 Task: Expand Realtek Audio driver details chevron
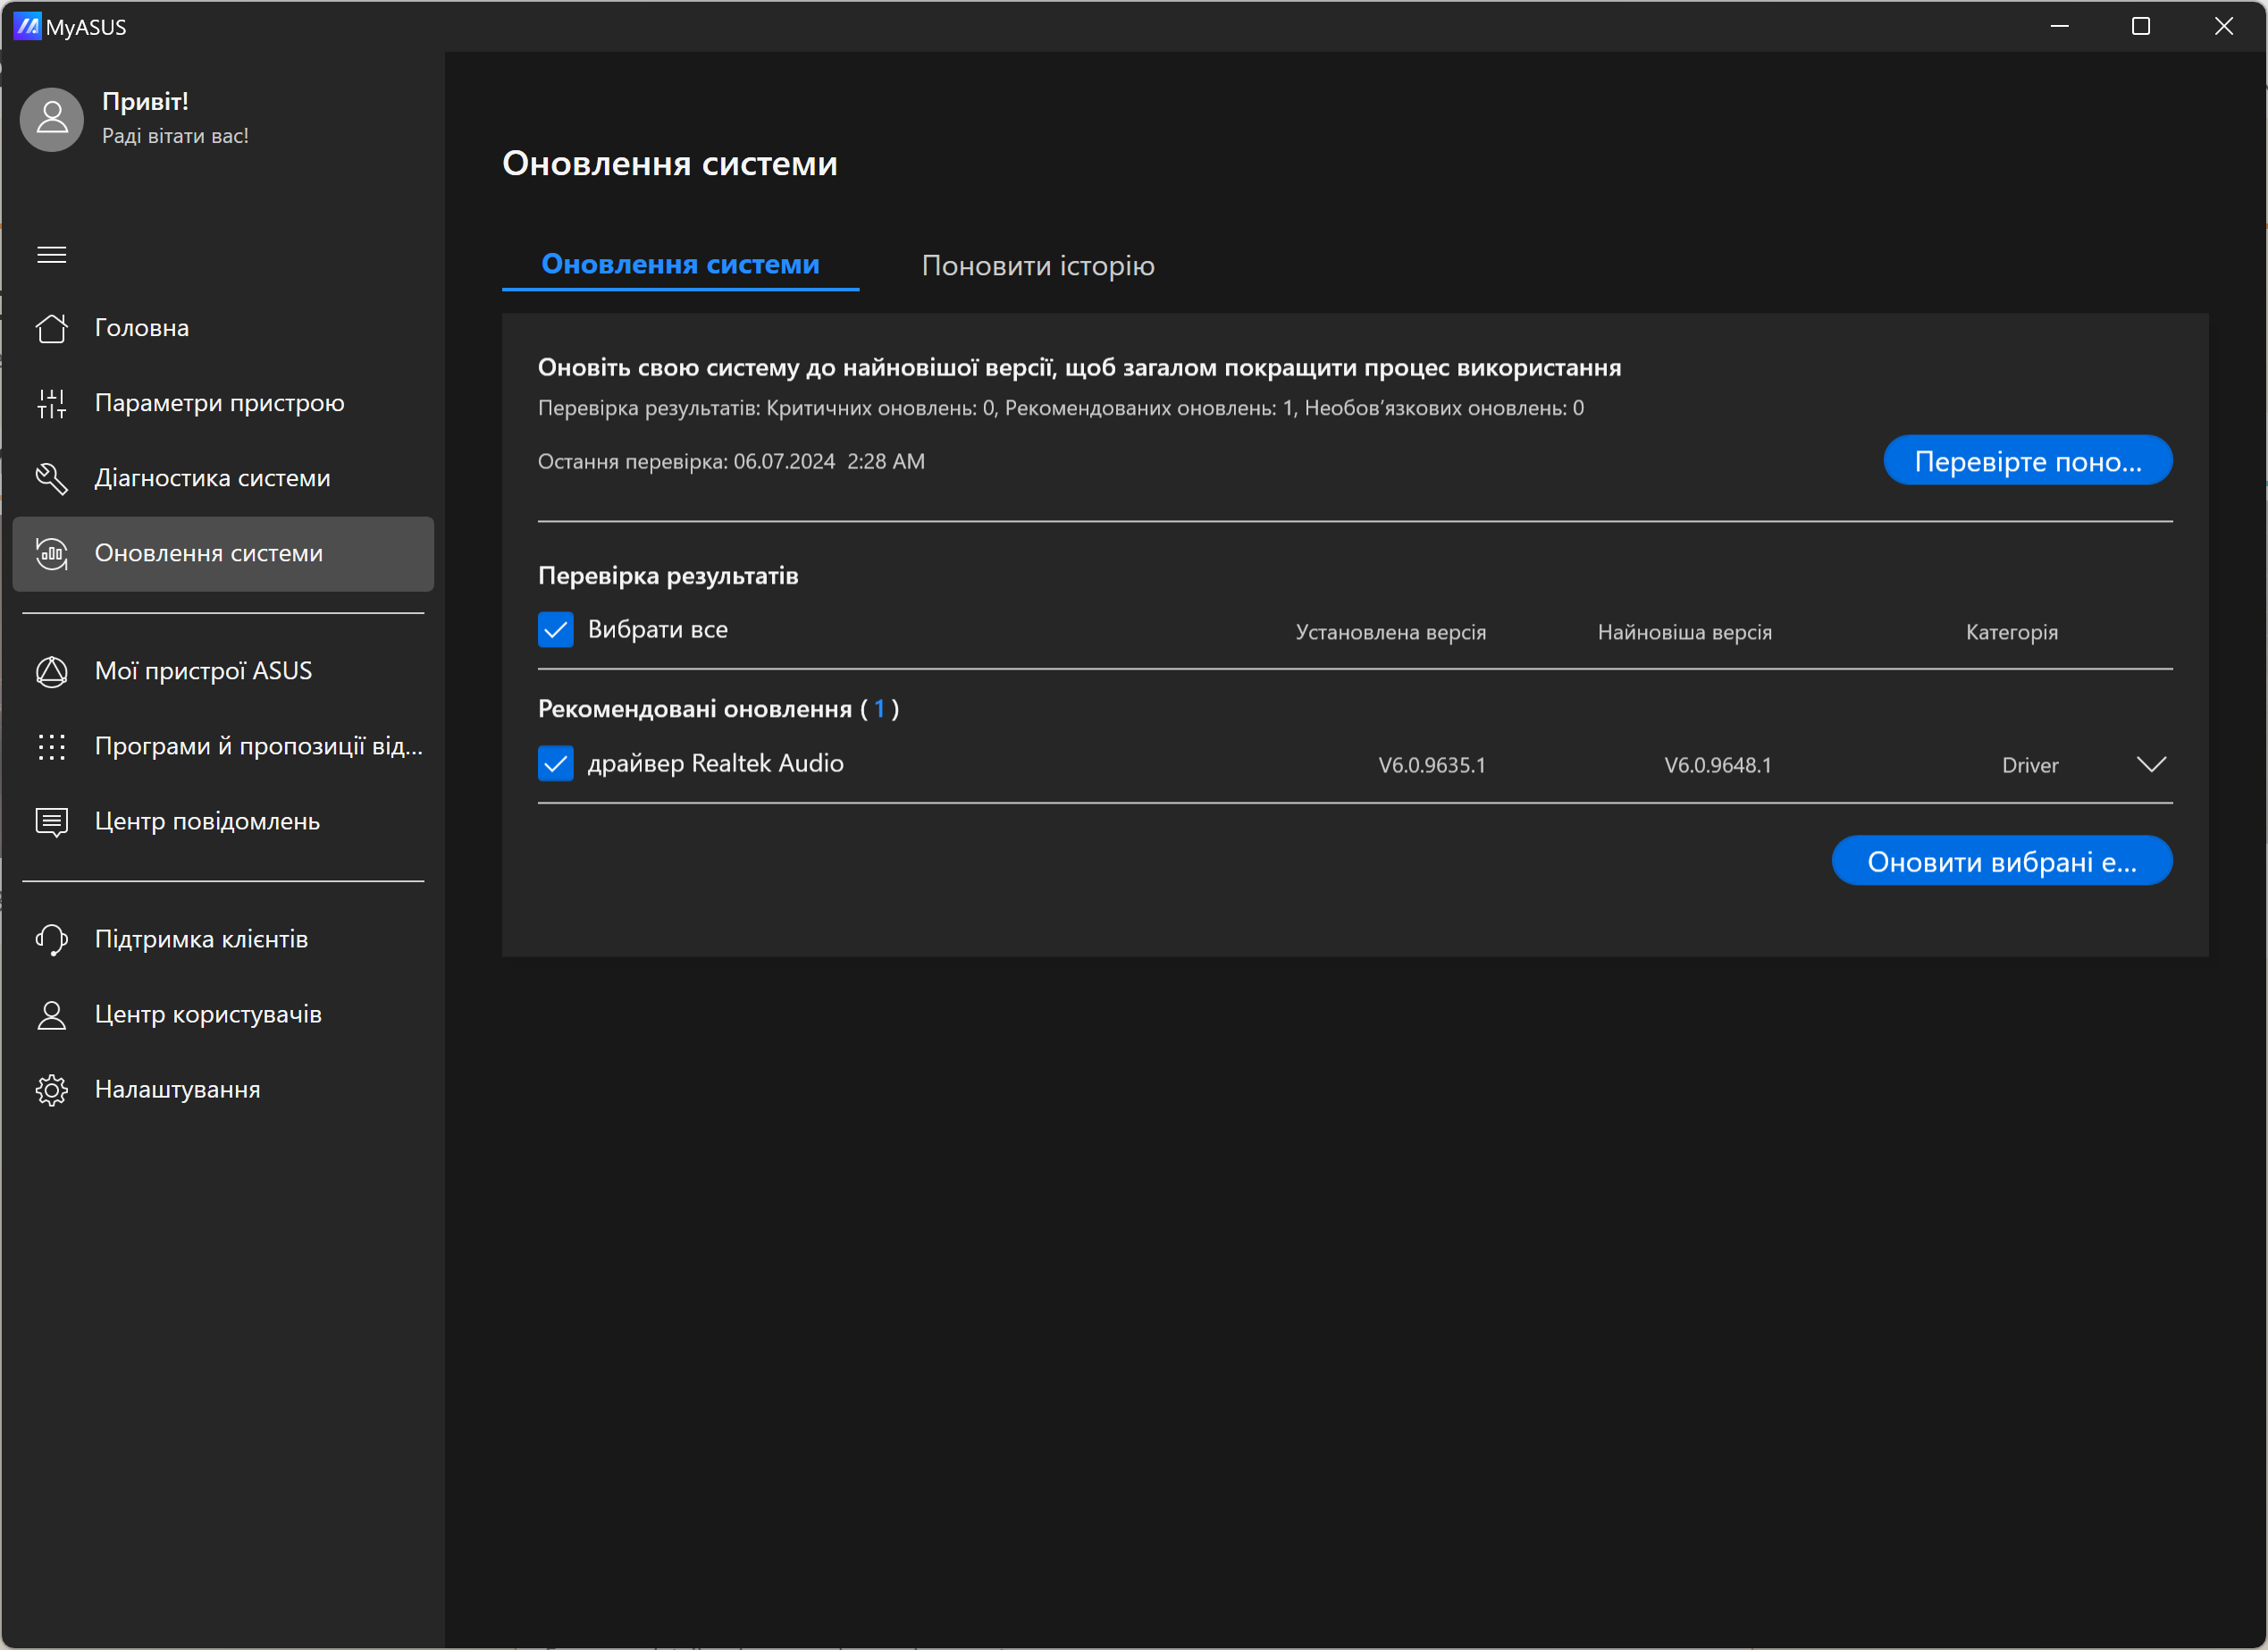coord(2152,765)
